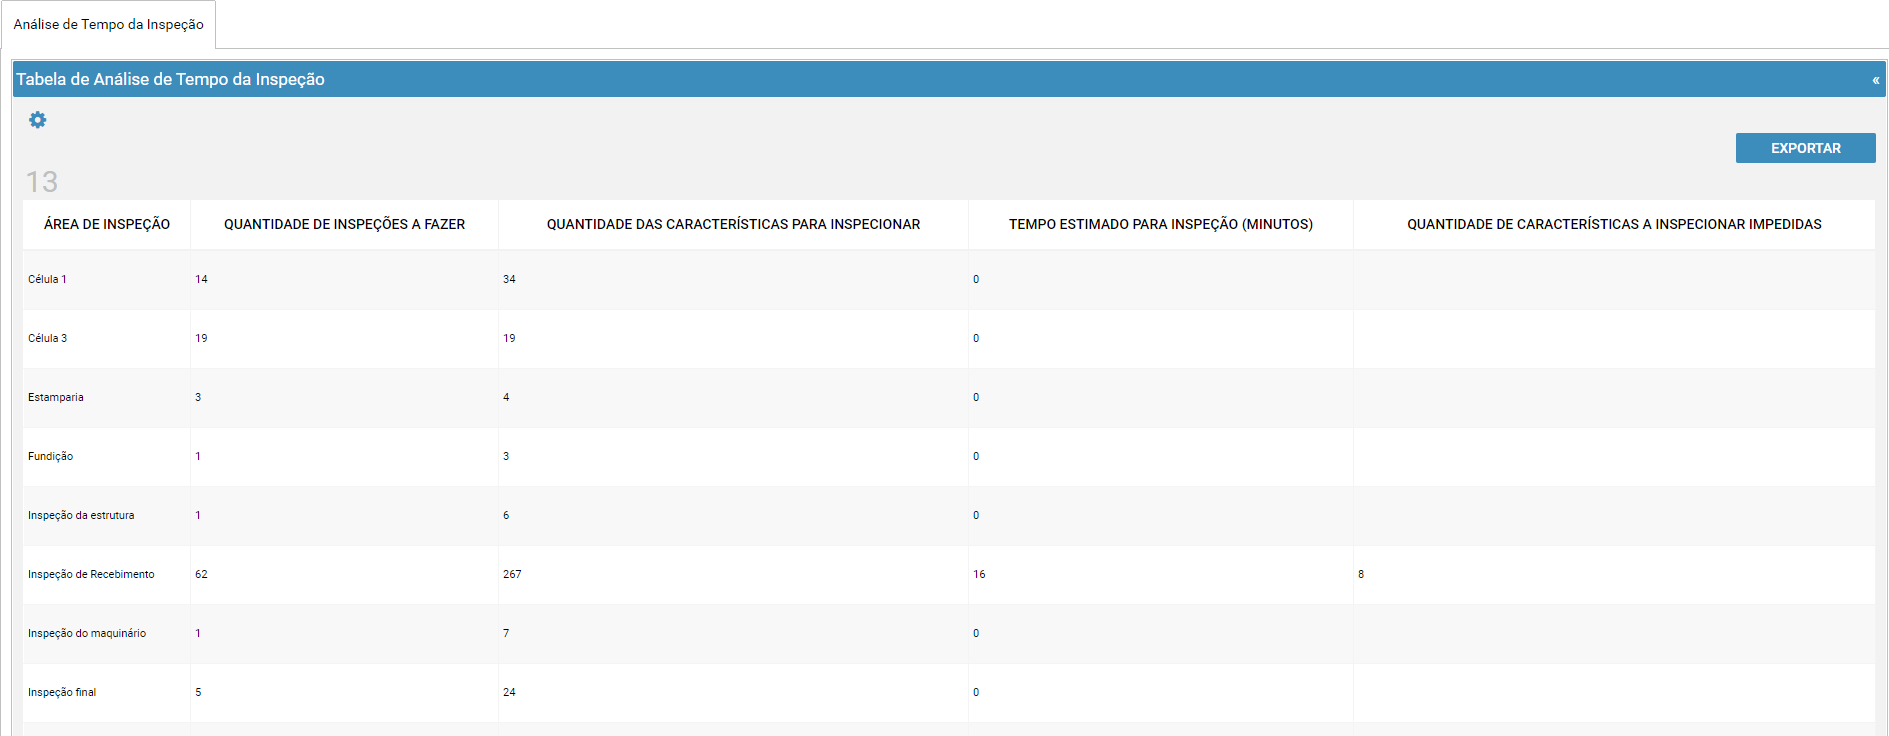Click the record count 13 label
Screen dimensions: 1889x736
(x=42, y=182)
